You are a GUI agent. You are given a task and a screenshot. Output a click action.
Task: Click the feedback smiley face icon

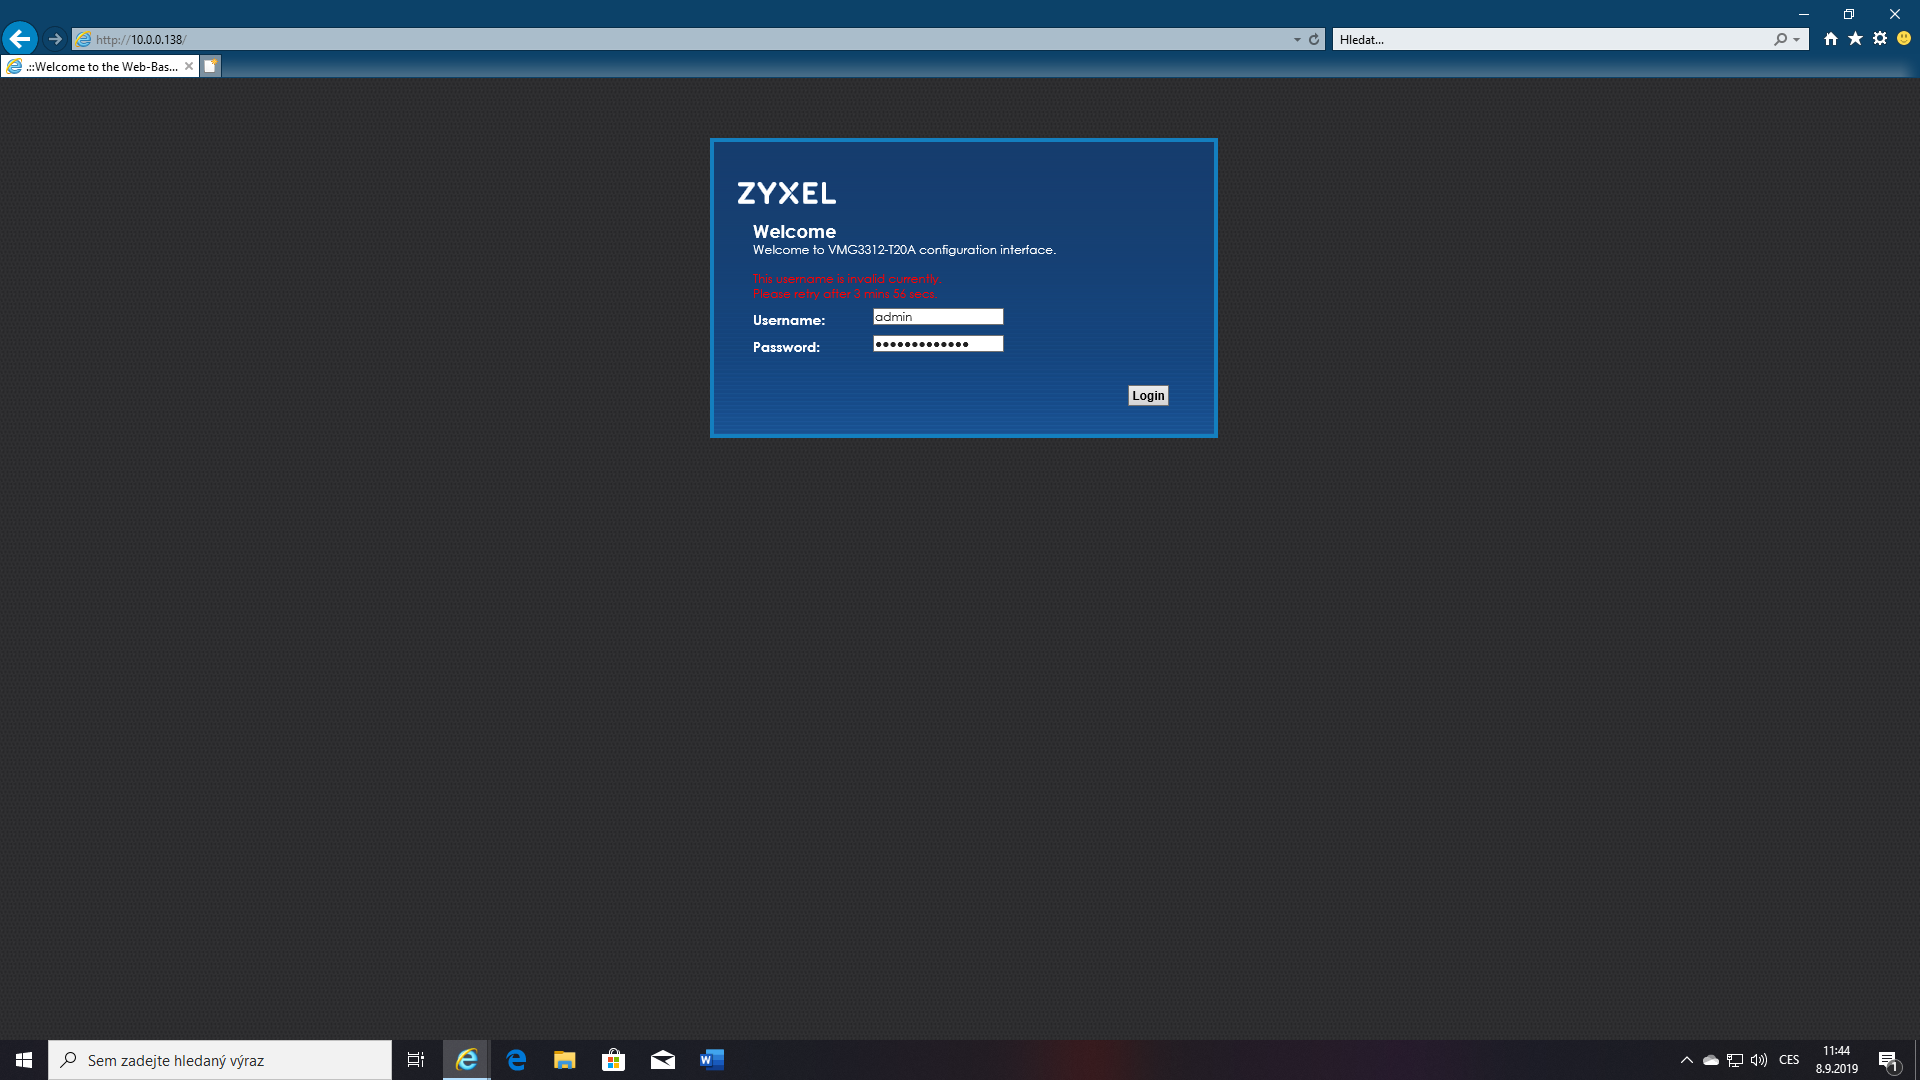click(1904, 39)
